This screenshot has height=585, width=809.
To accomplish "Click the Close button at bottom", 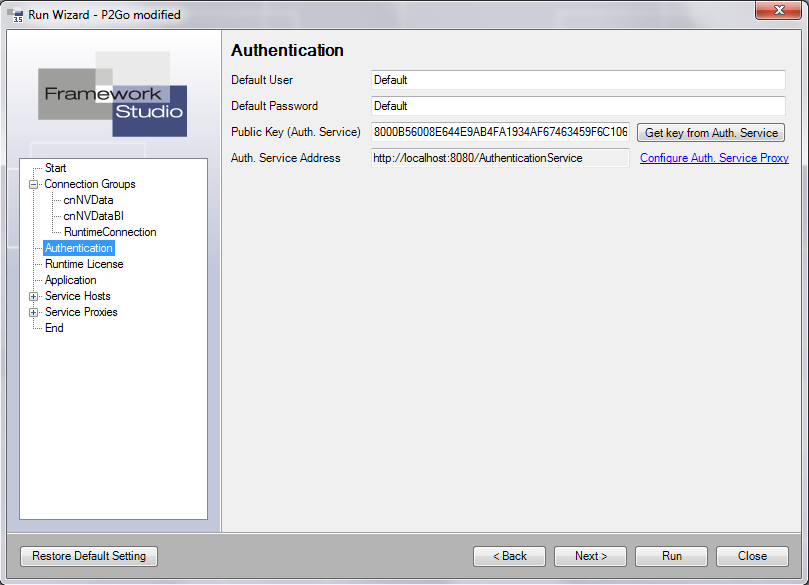I will pyautogui.click(x=752, y=556).
